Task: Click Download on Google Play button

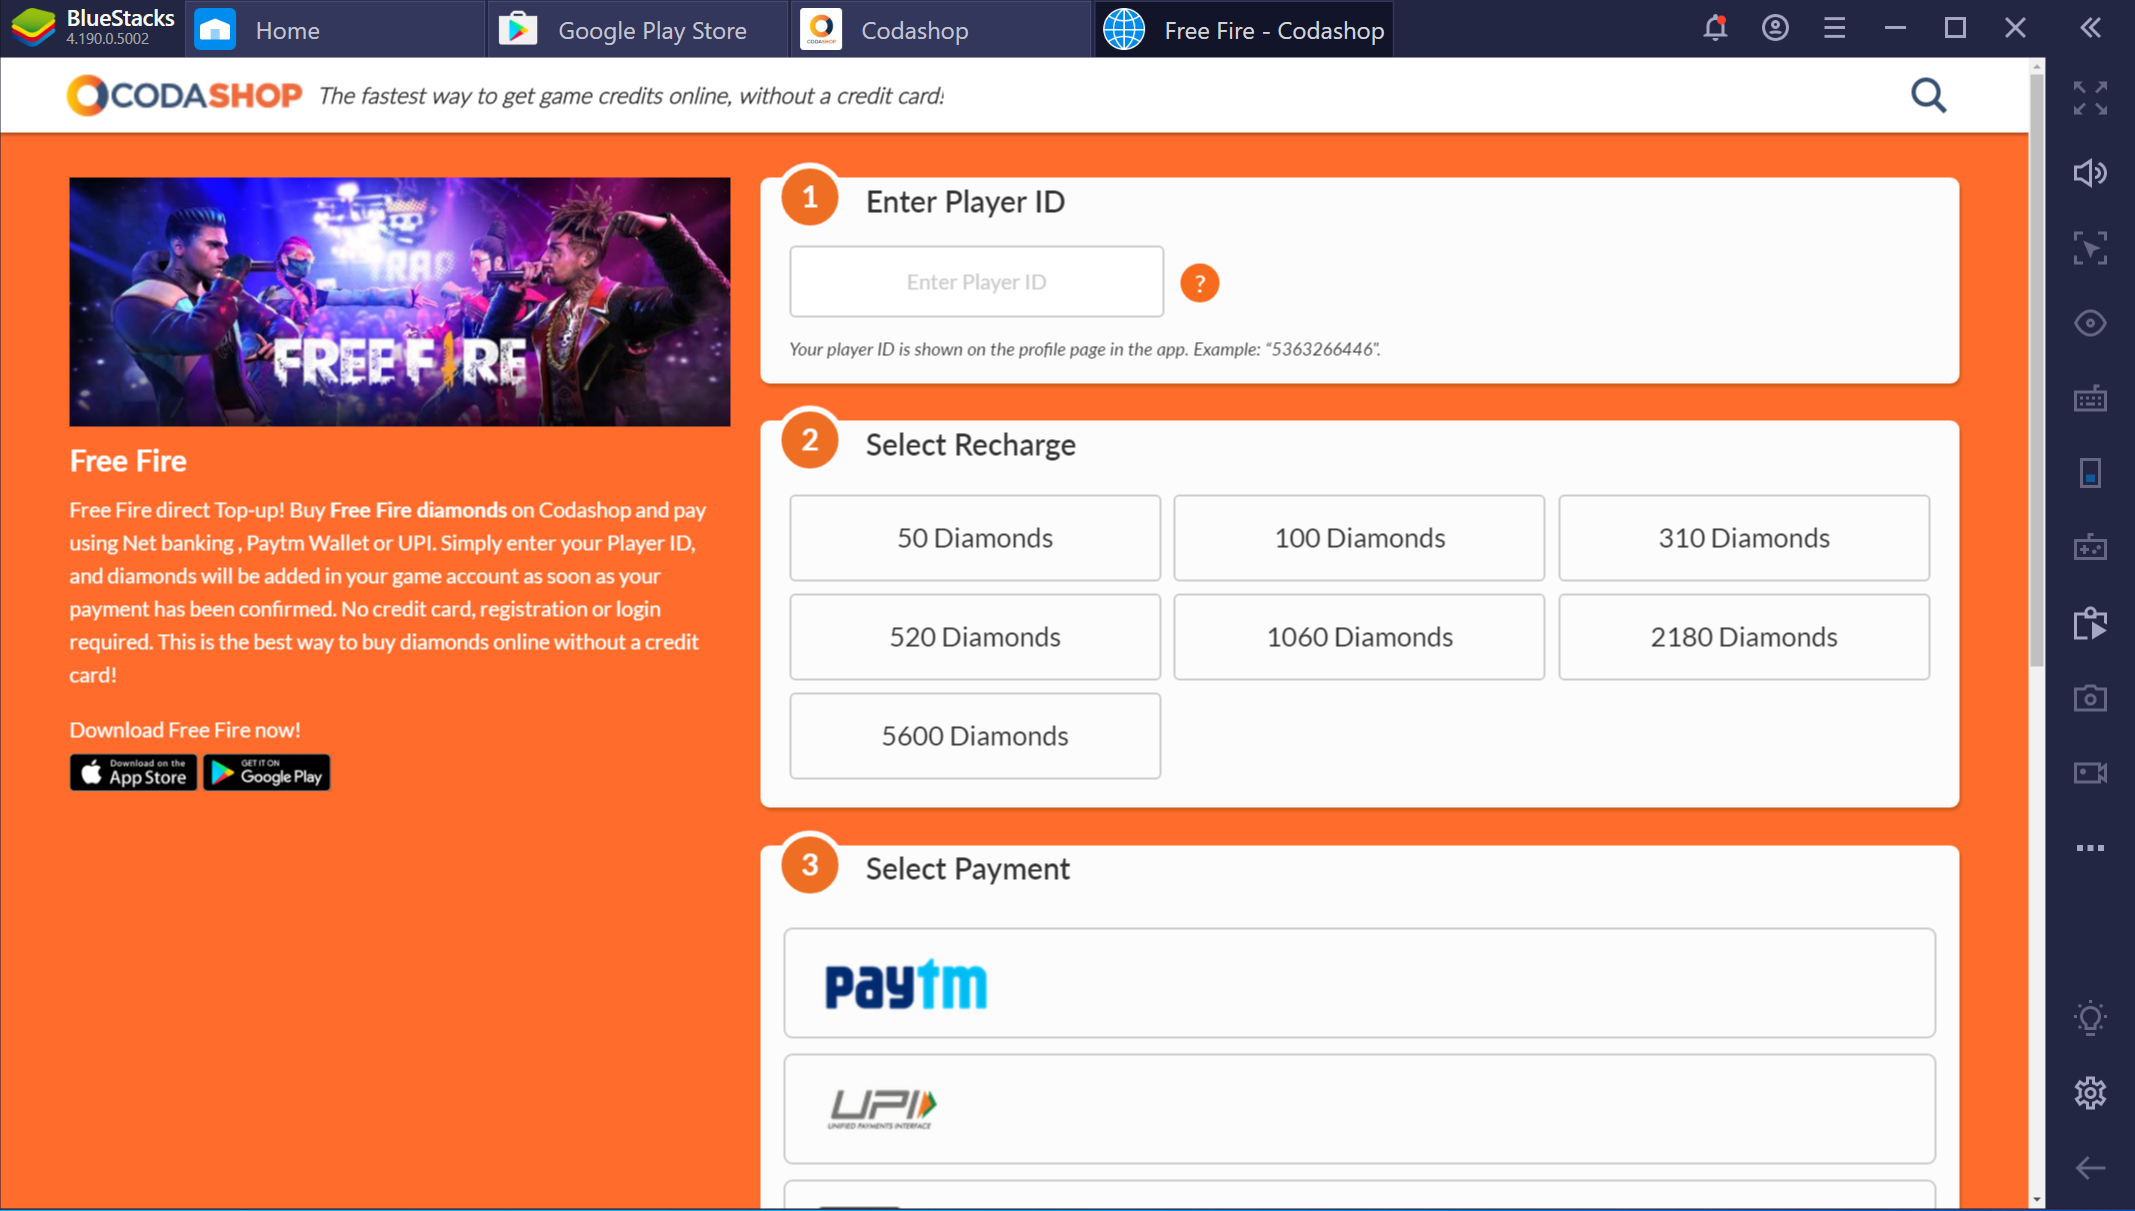Action: click(x=267, y=773)
